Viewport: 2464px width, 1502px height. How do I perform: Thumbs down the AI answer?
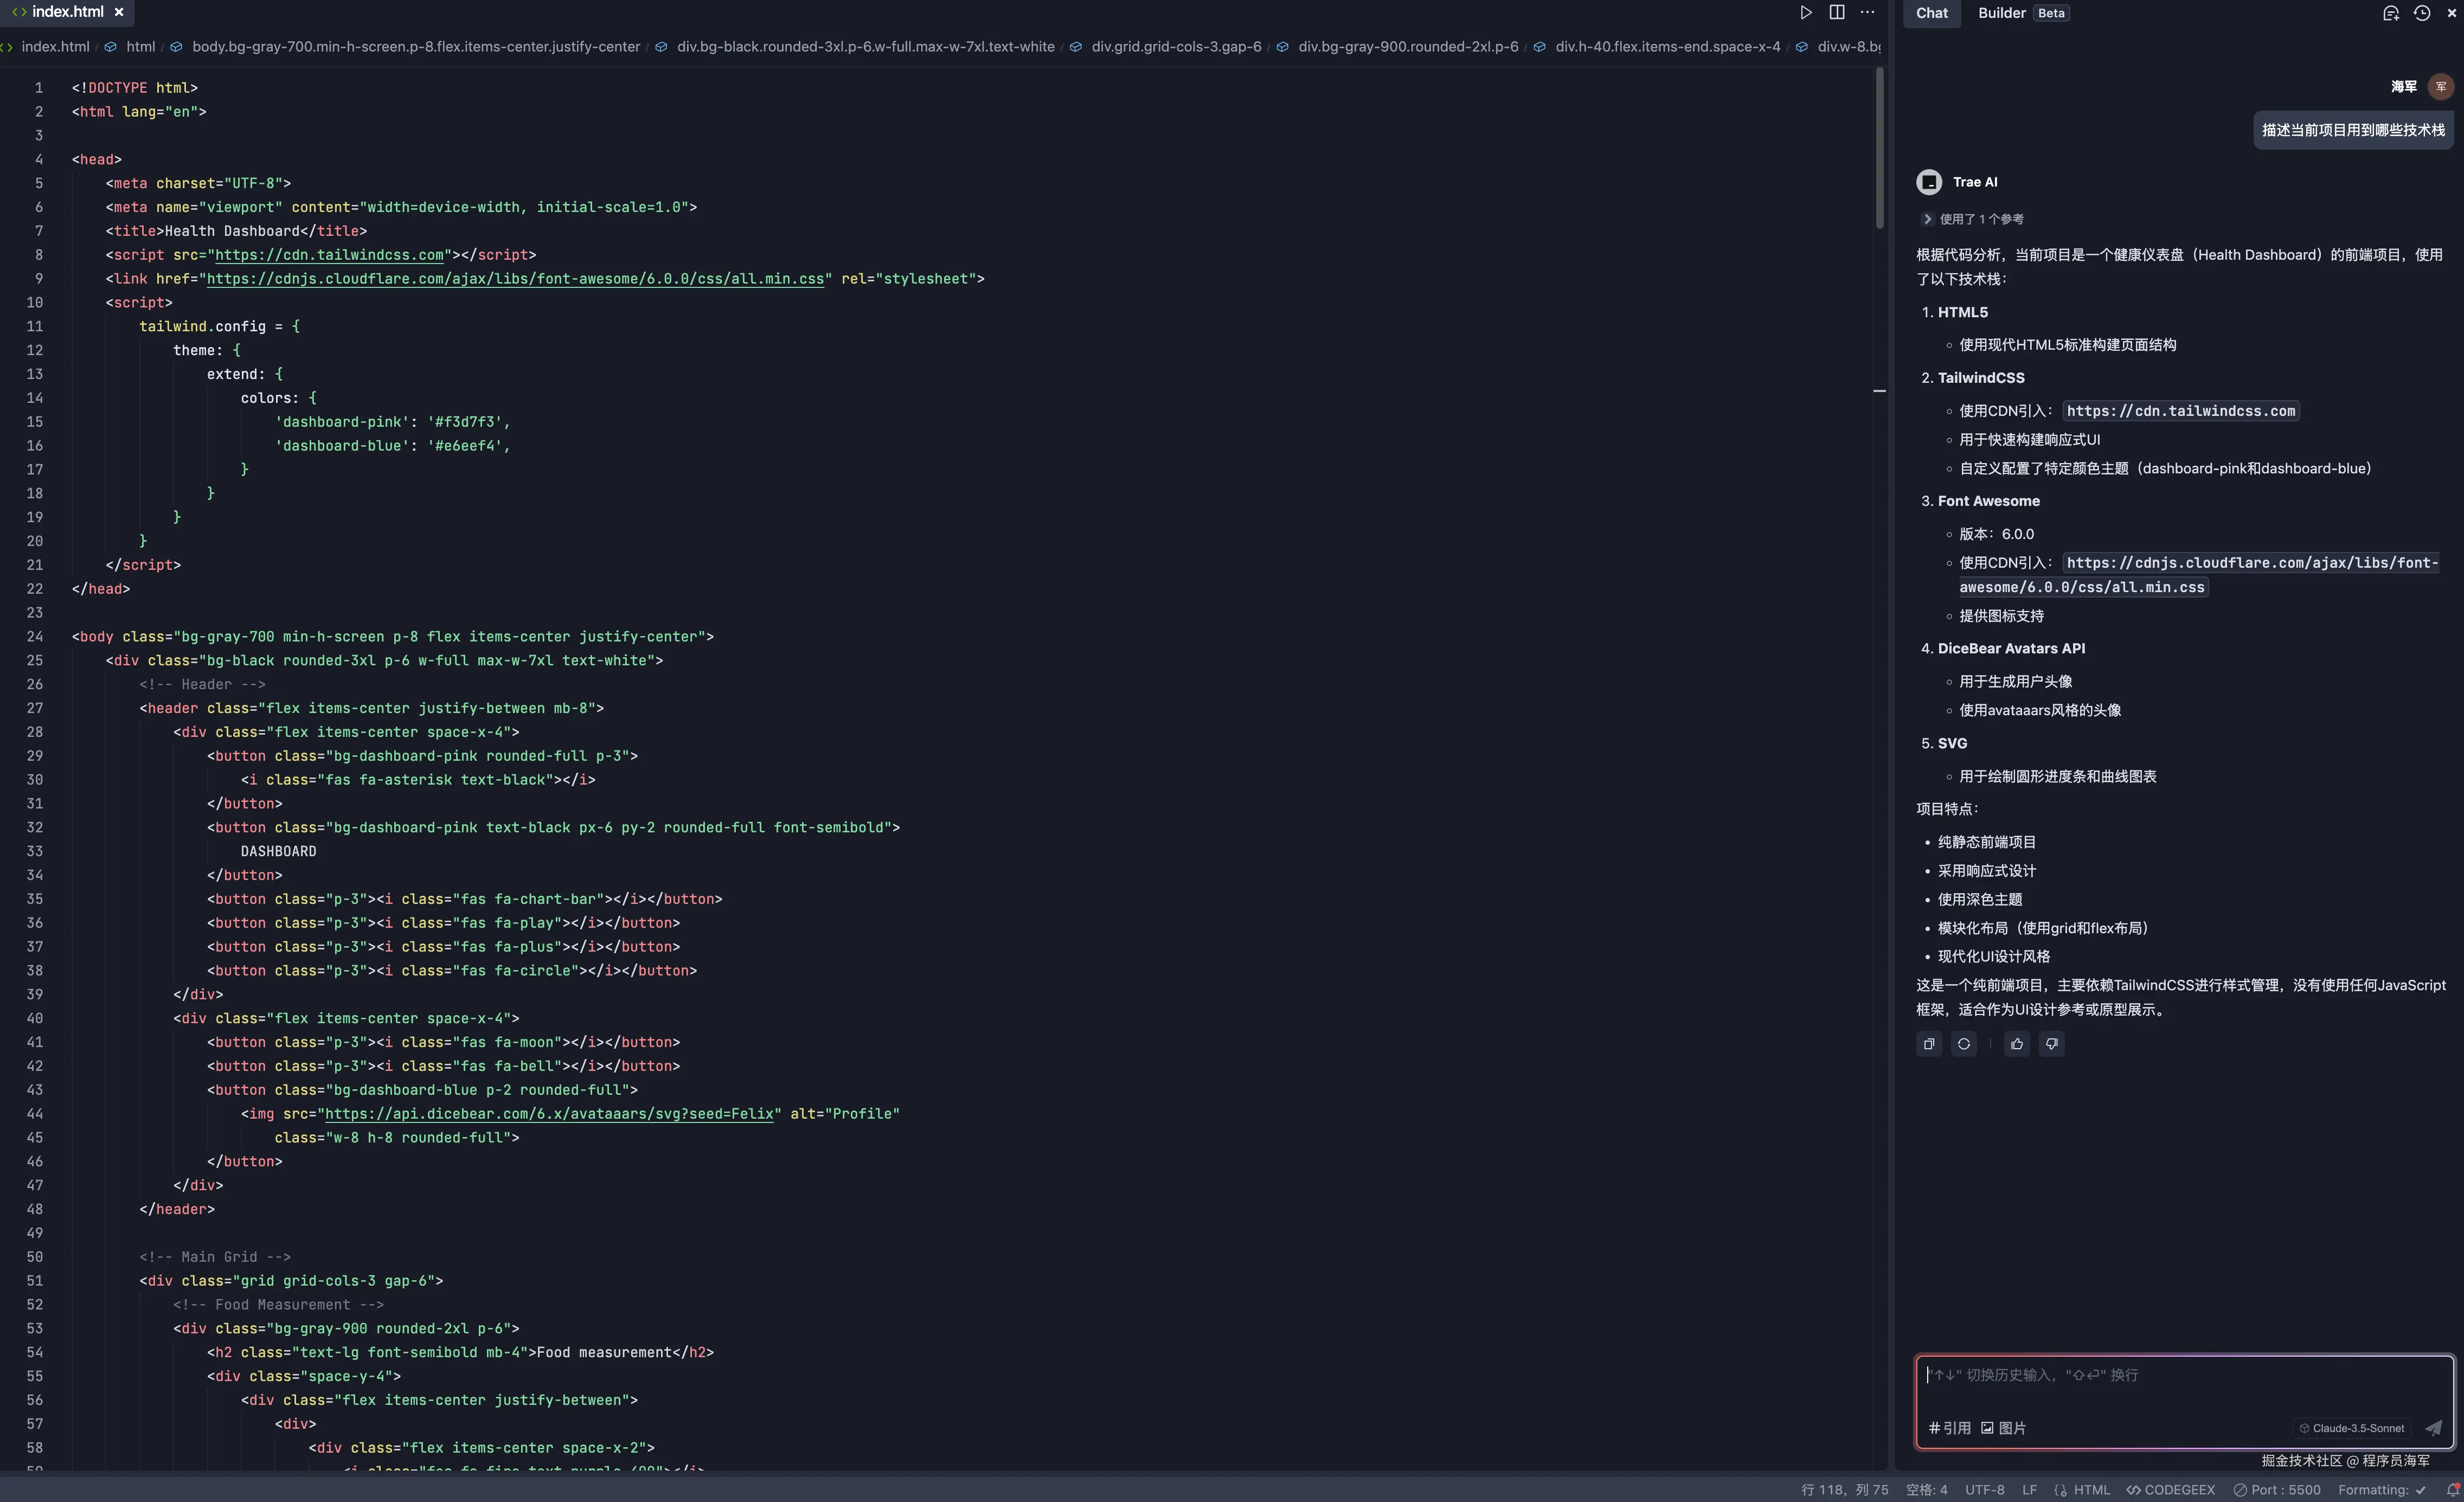(x=2051, y=1044)
